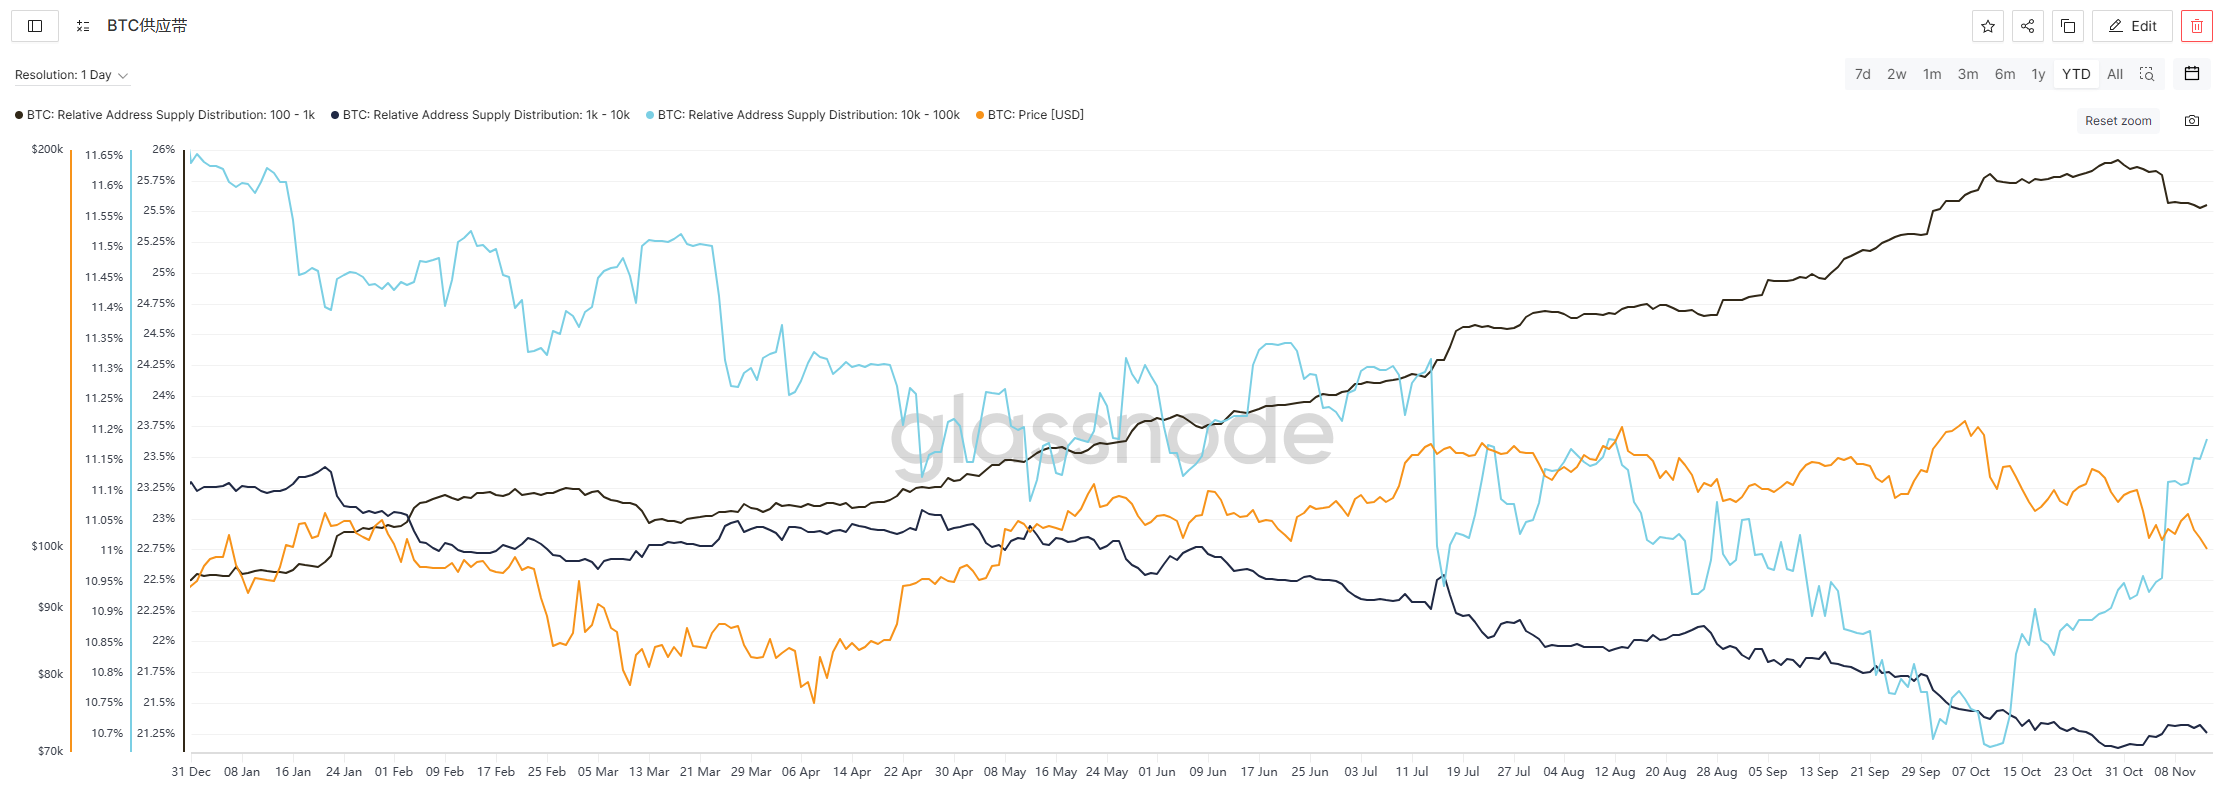
Task: Click the formula icon beside the chart title
Action: click(83, 26)
